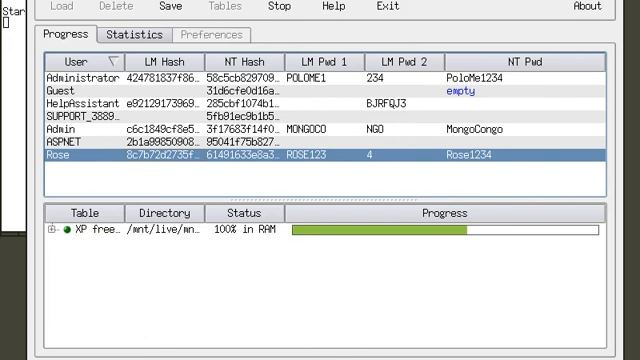
Task: Open the About dialog
Action: tap(587, 6)
